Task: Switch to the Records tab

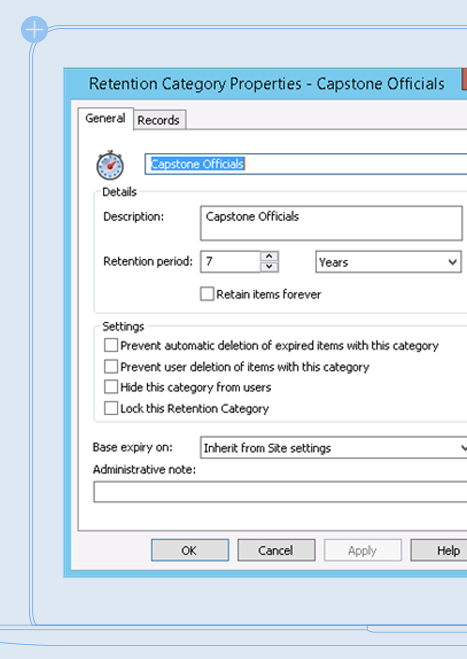Action: (x=159, y=120)
